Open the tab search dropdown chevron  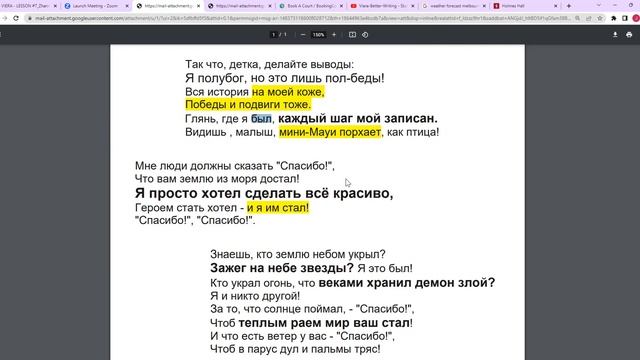click(599, 5)
